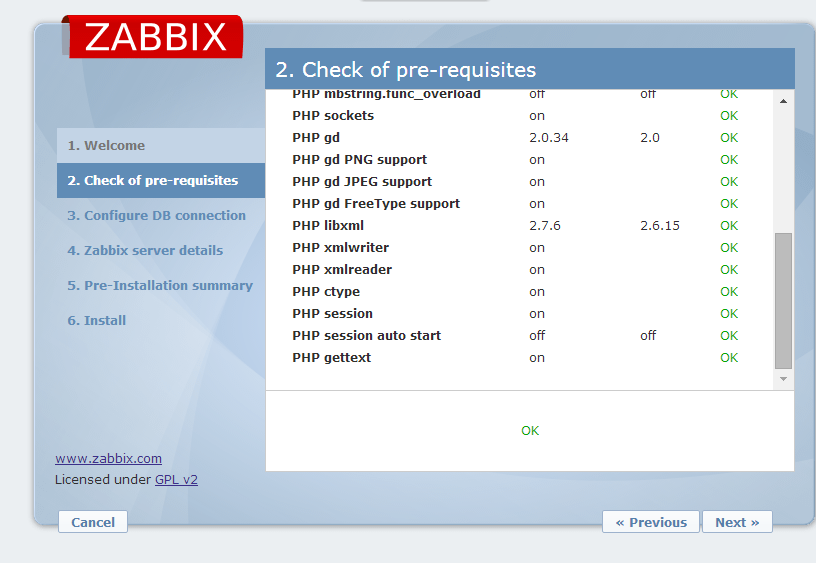Open the GPL v2 license link
The height and width of the screenshot is (563, 816).
coord(176,479)
